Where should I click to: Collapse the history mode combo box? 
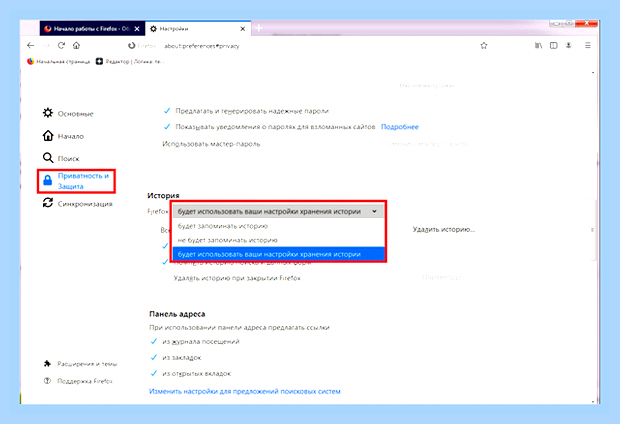click(x=278, y=211)
